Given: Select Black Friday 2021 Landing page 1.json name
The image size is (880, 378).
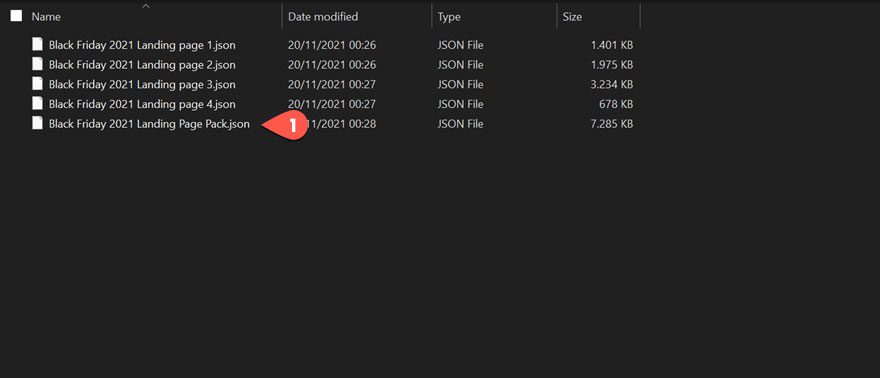Looking at the screenshot, I should tap(142, 45).
